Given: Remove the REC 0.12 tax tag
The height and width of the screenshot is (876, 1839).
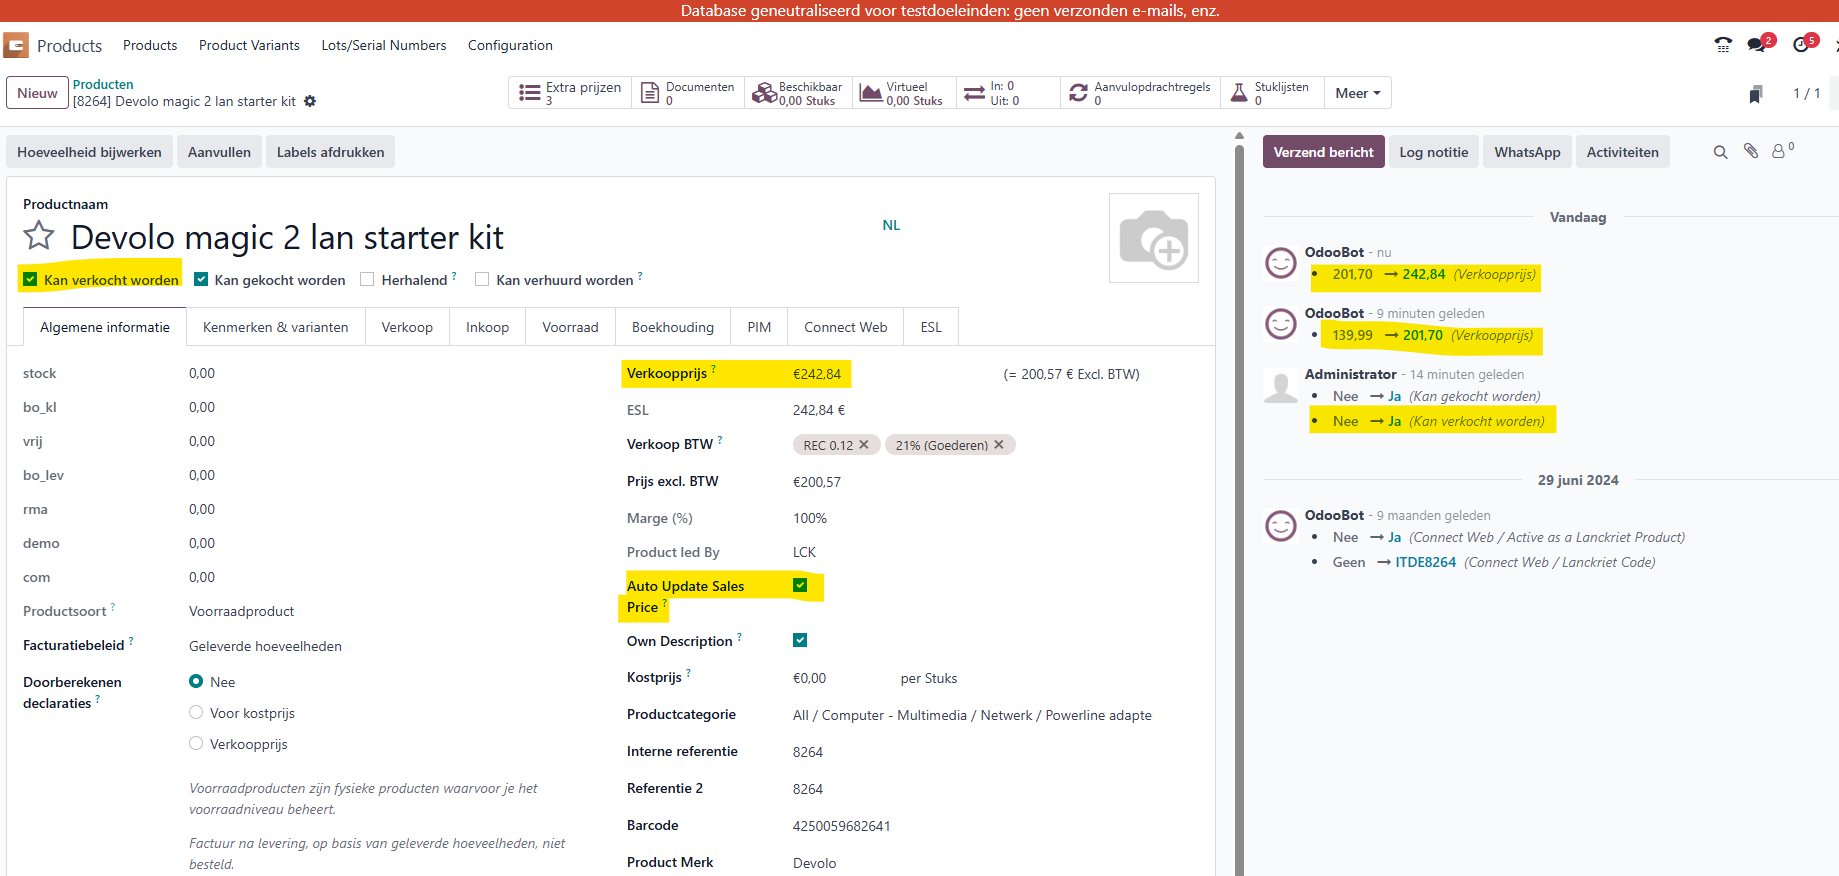Looking at the screenshot, I should [x=864, y=445].
